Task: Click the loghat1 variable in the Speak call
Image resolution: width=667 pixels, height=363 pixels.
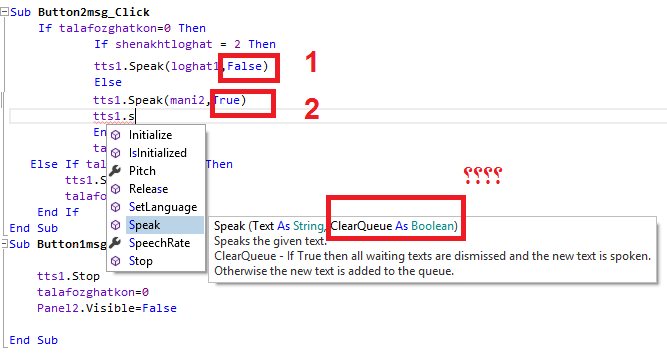Action: click(195, 66)
